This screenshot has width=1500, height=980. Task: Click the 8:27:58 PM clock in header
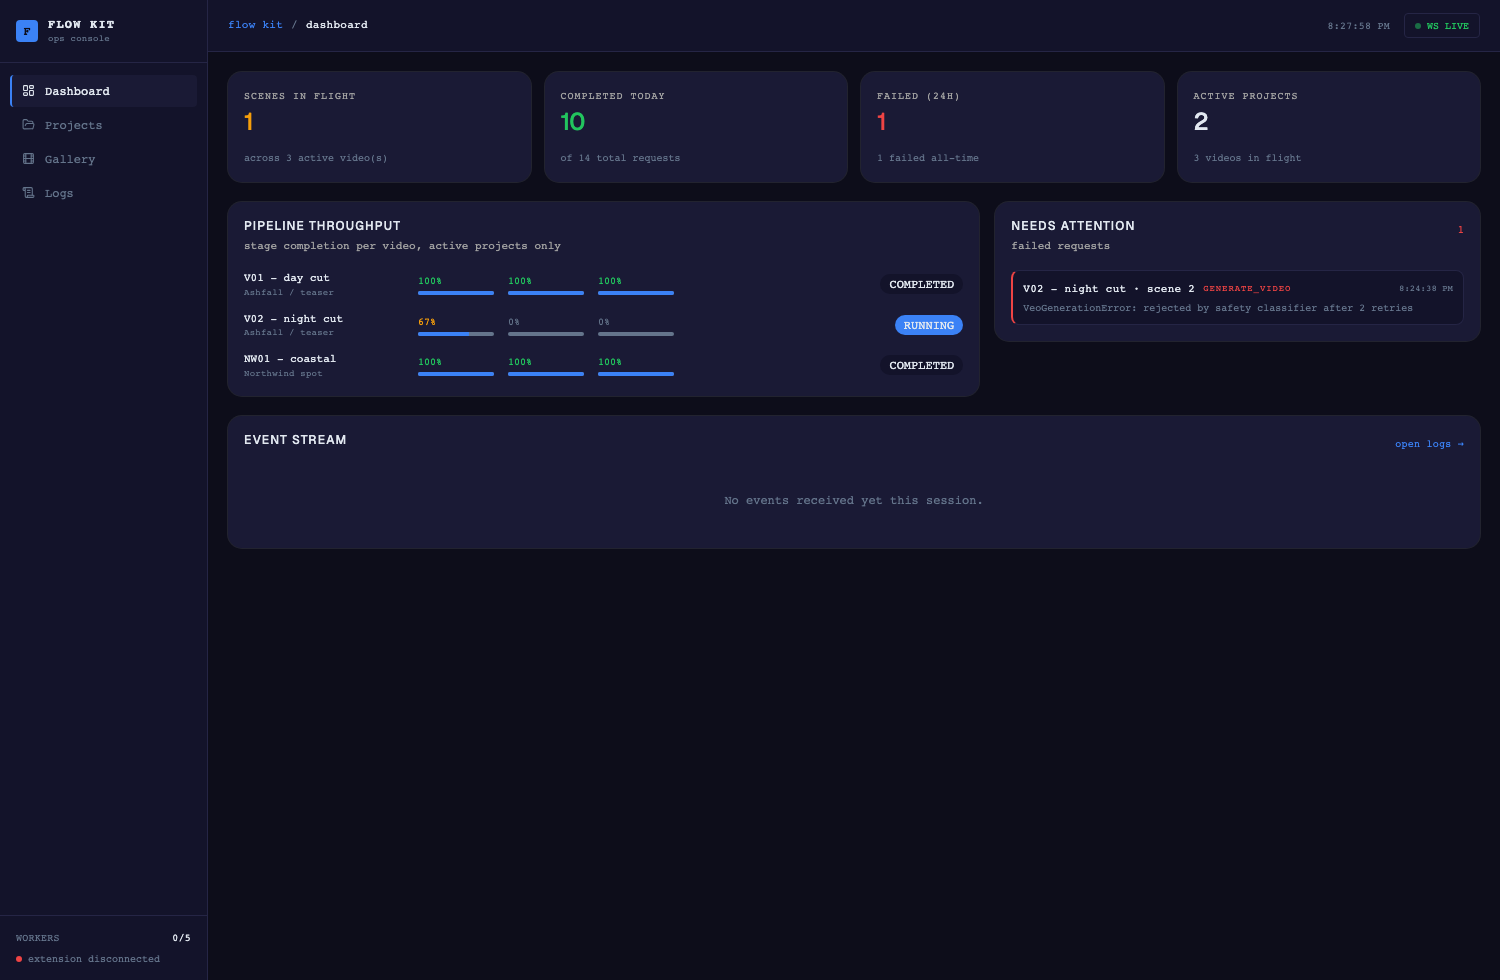1358,26
